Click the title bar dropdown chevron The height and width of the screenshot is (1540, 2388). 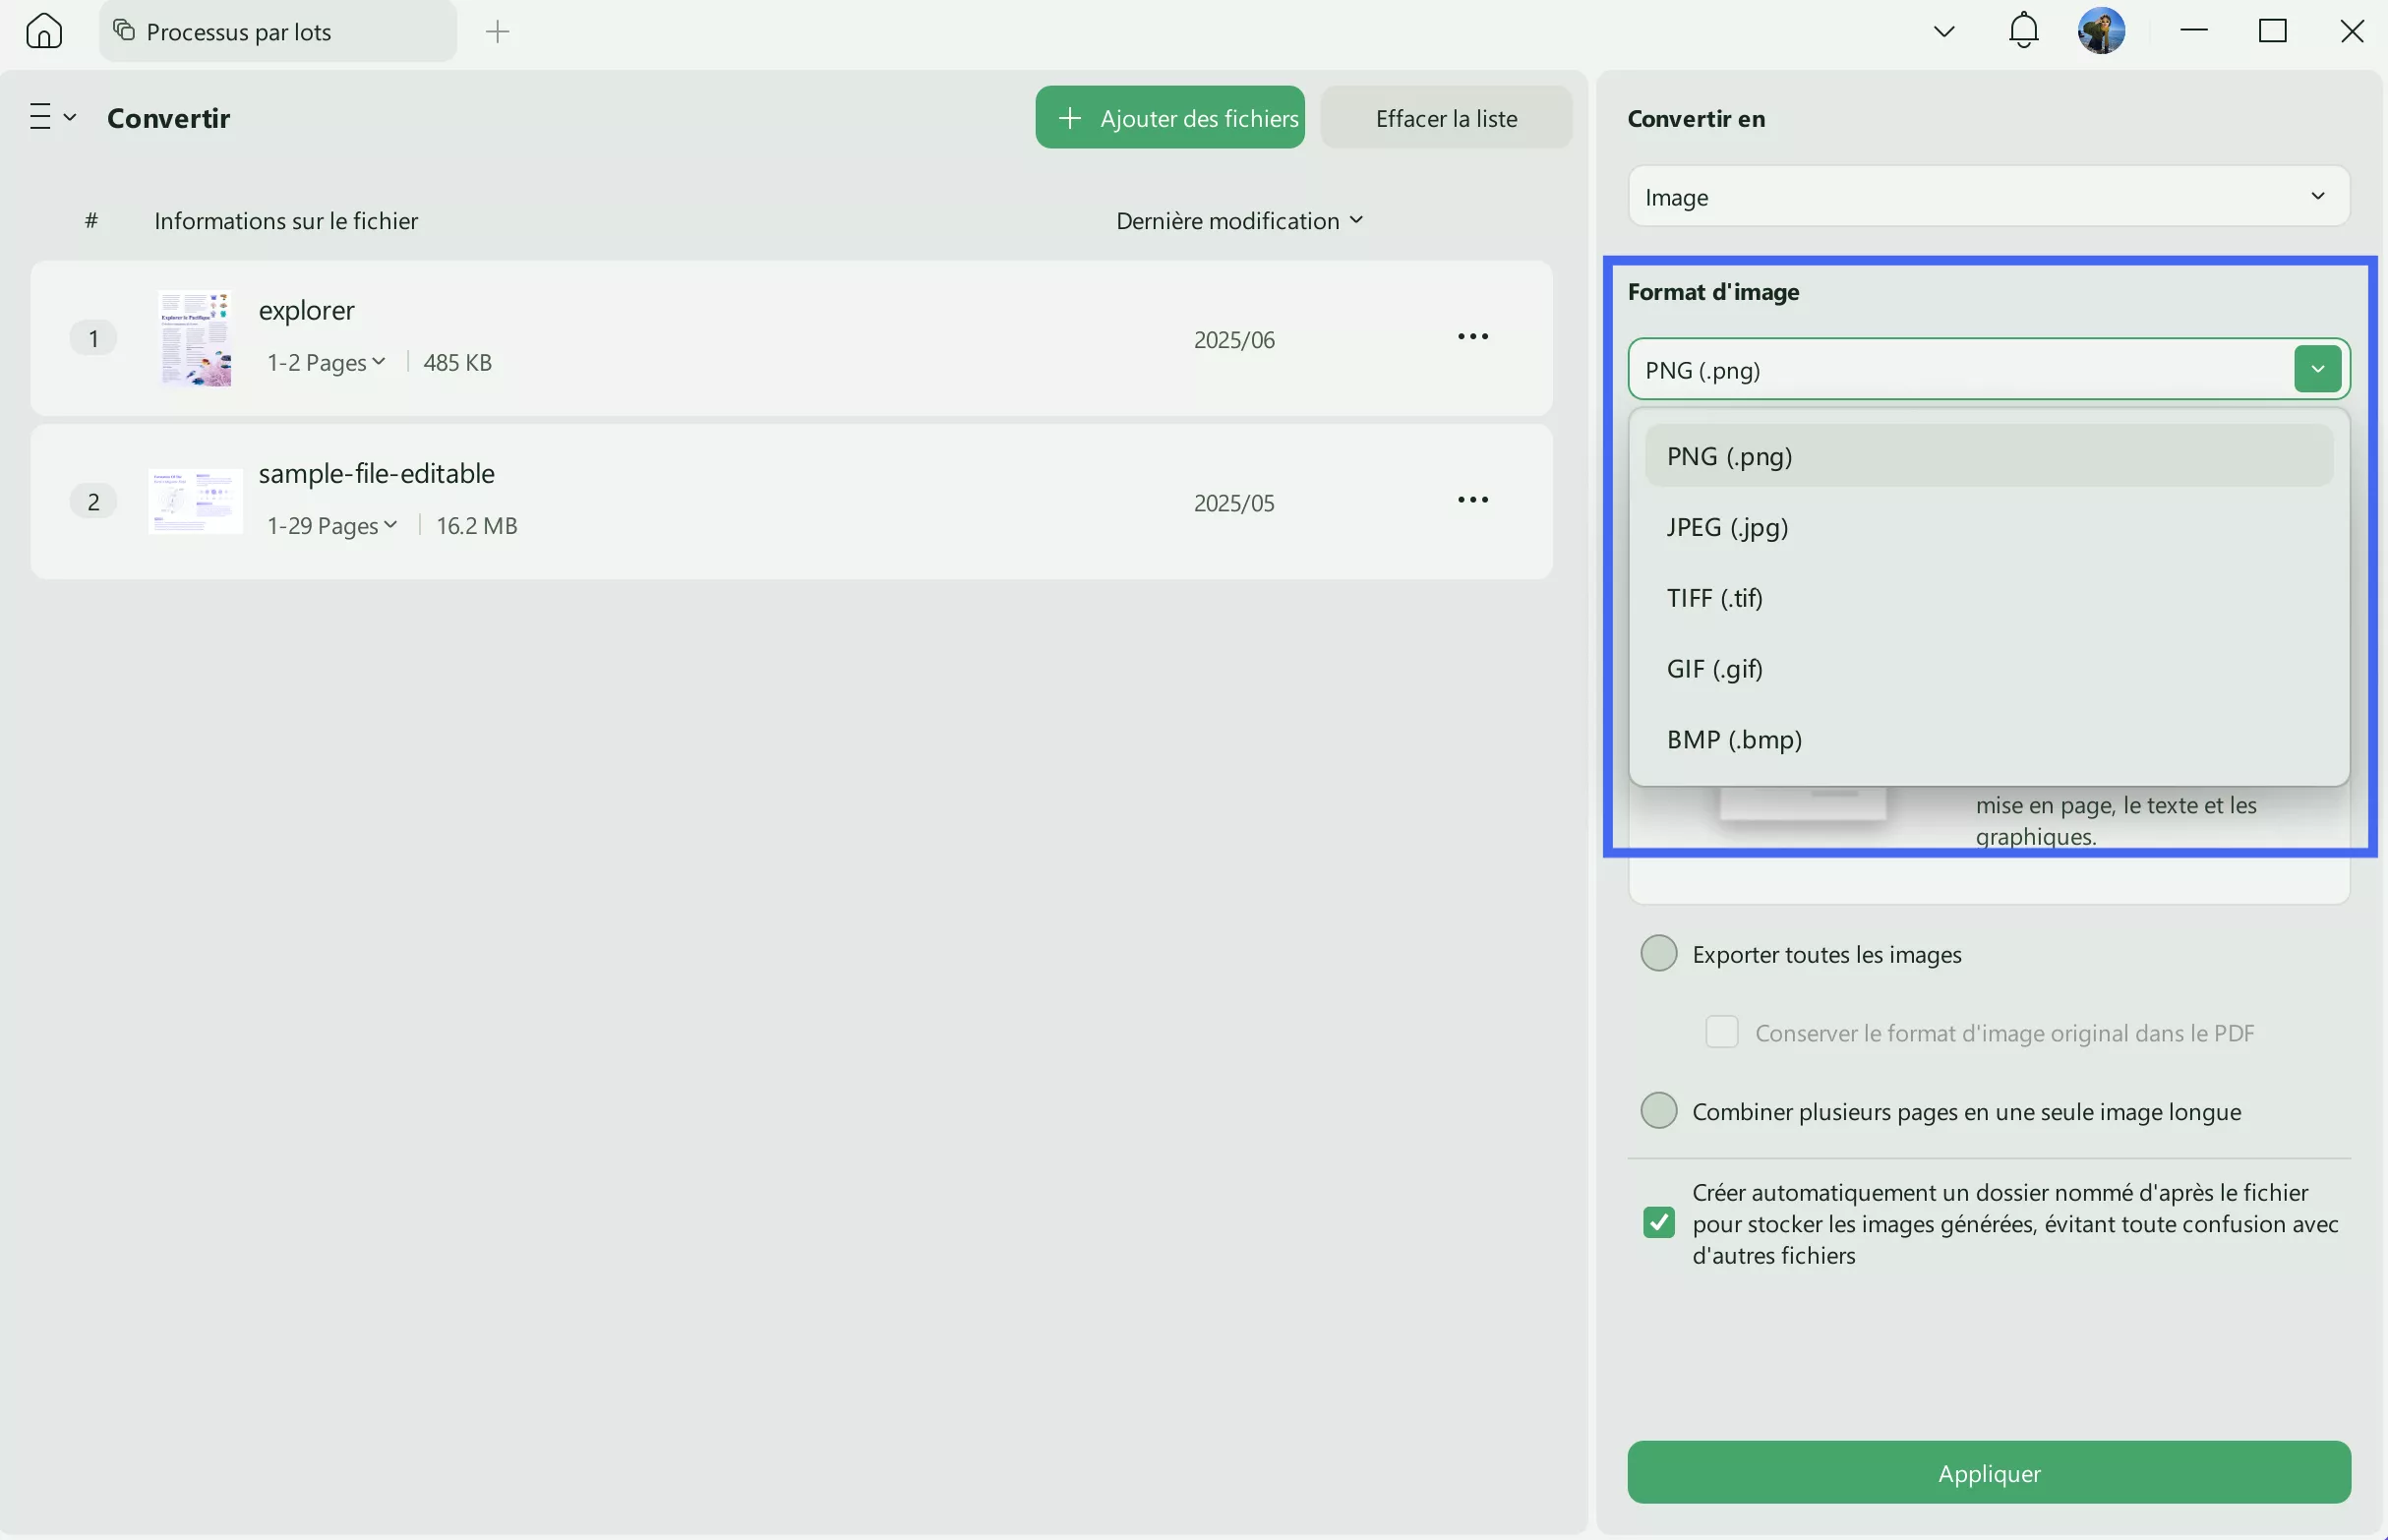pos(1943,32)
